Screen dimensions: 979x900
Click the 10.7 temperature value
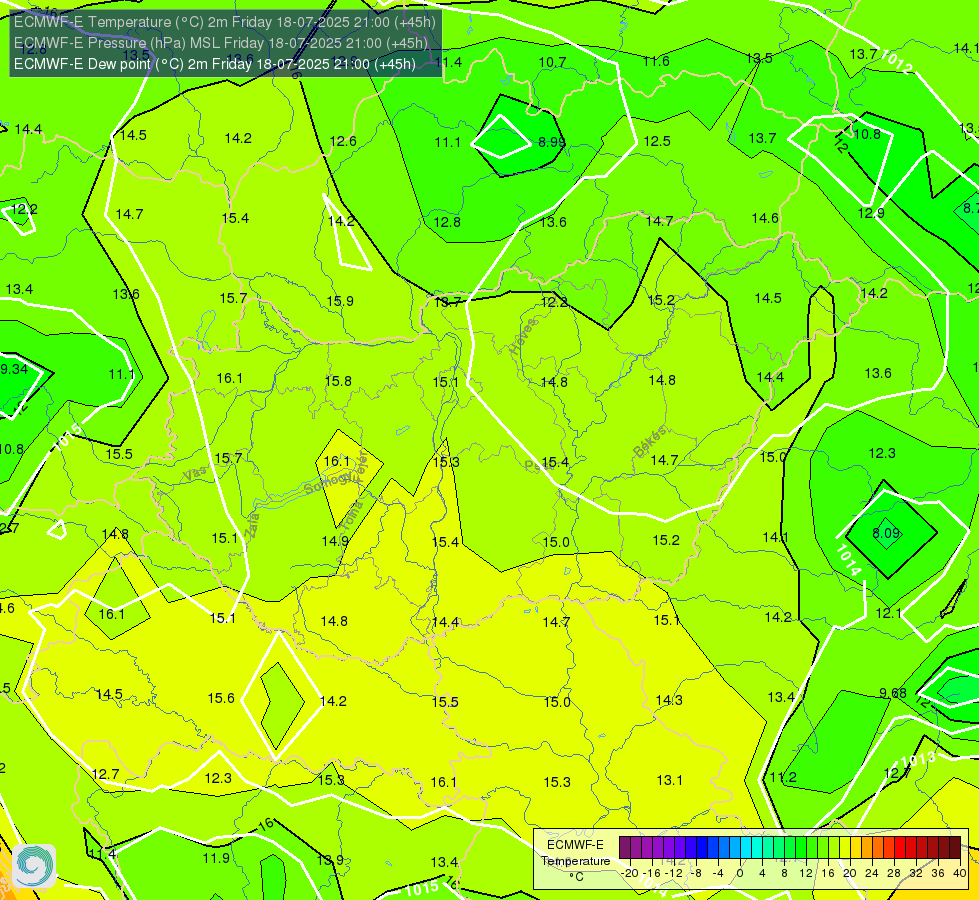pyautogui.click(x=553, y=62)
